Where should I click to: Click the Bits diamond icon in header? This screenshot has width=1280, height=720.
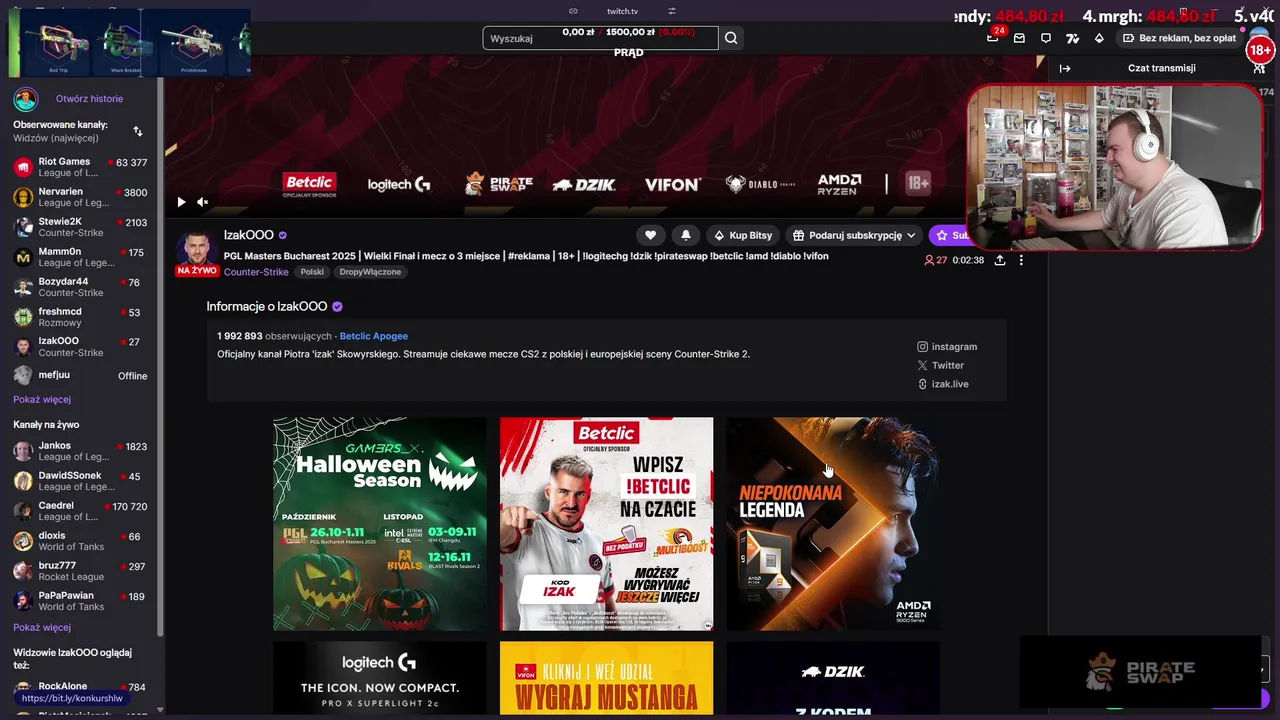click(x=1099, y=38)
